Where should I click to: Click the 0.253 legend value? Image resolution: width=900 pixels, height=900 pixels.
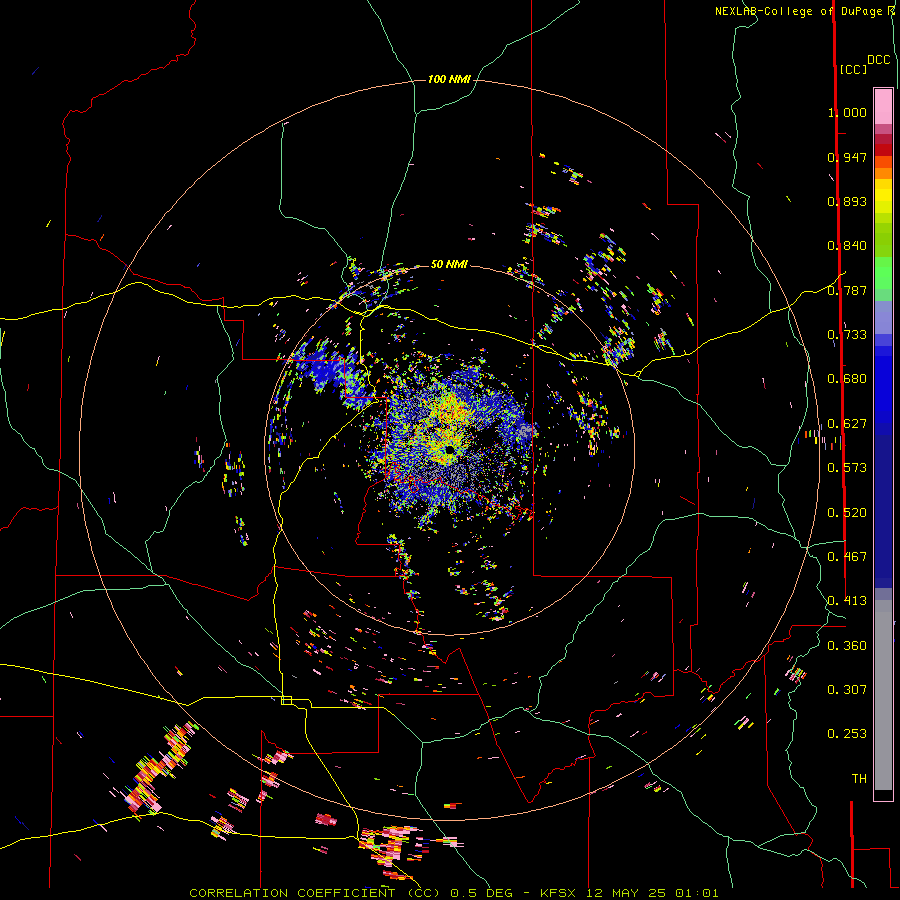pyautogui.click(x=847, y=734)
